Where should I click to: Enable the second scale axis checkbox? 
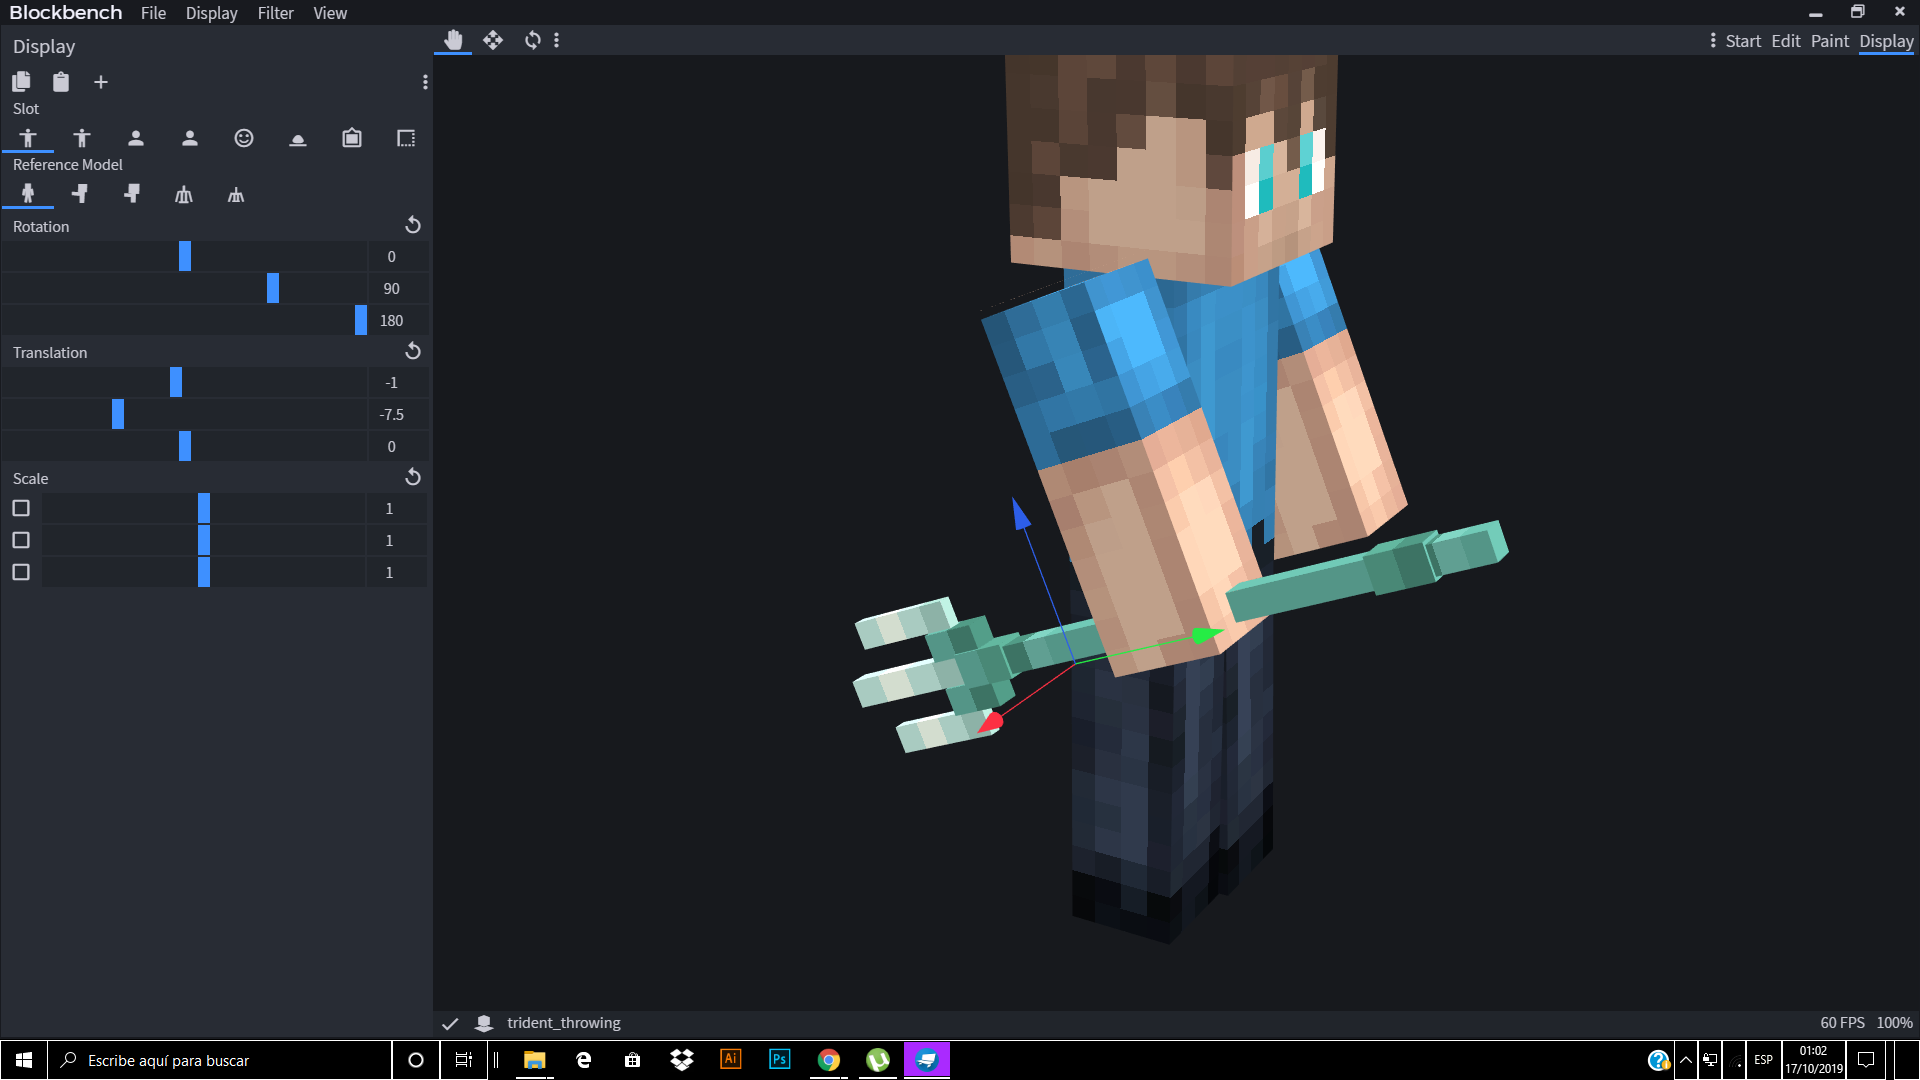click(21, 540)
